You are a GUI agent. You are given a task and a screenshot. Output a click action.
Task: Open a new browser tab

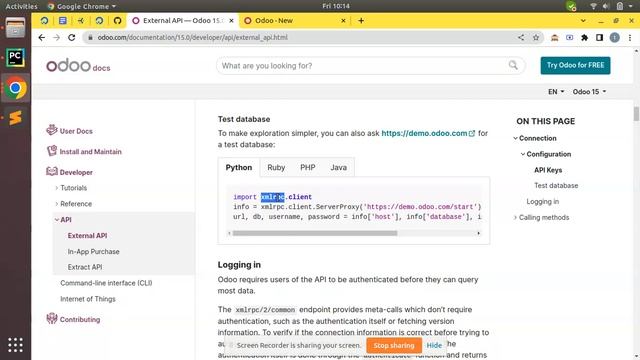click(361, 20)
